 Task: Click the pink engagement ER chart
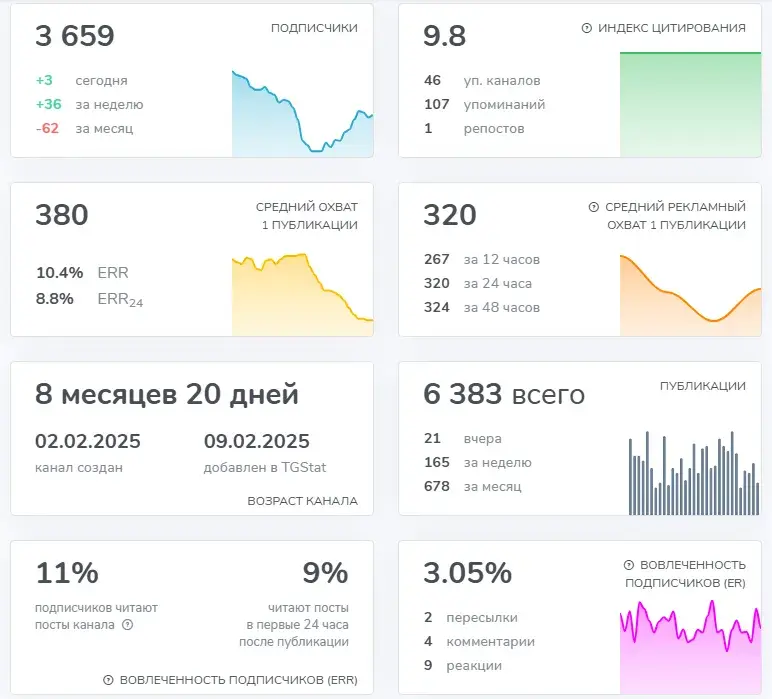(x=690, y=647)
